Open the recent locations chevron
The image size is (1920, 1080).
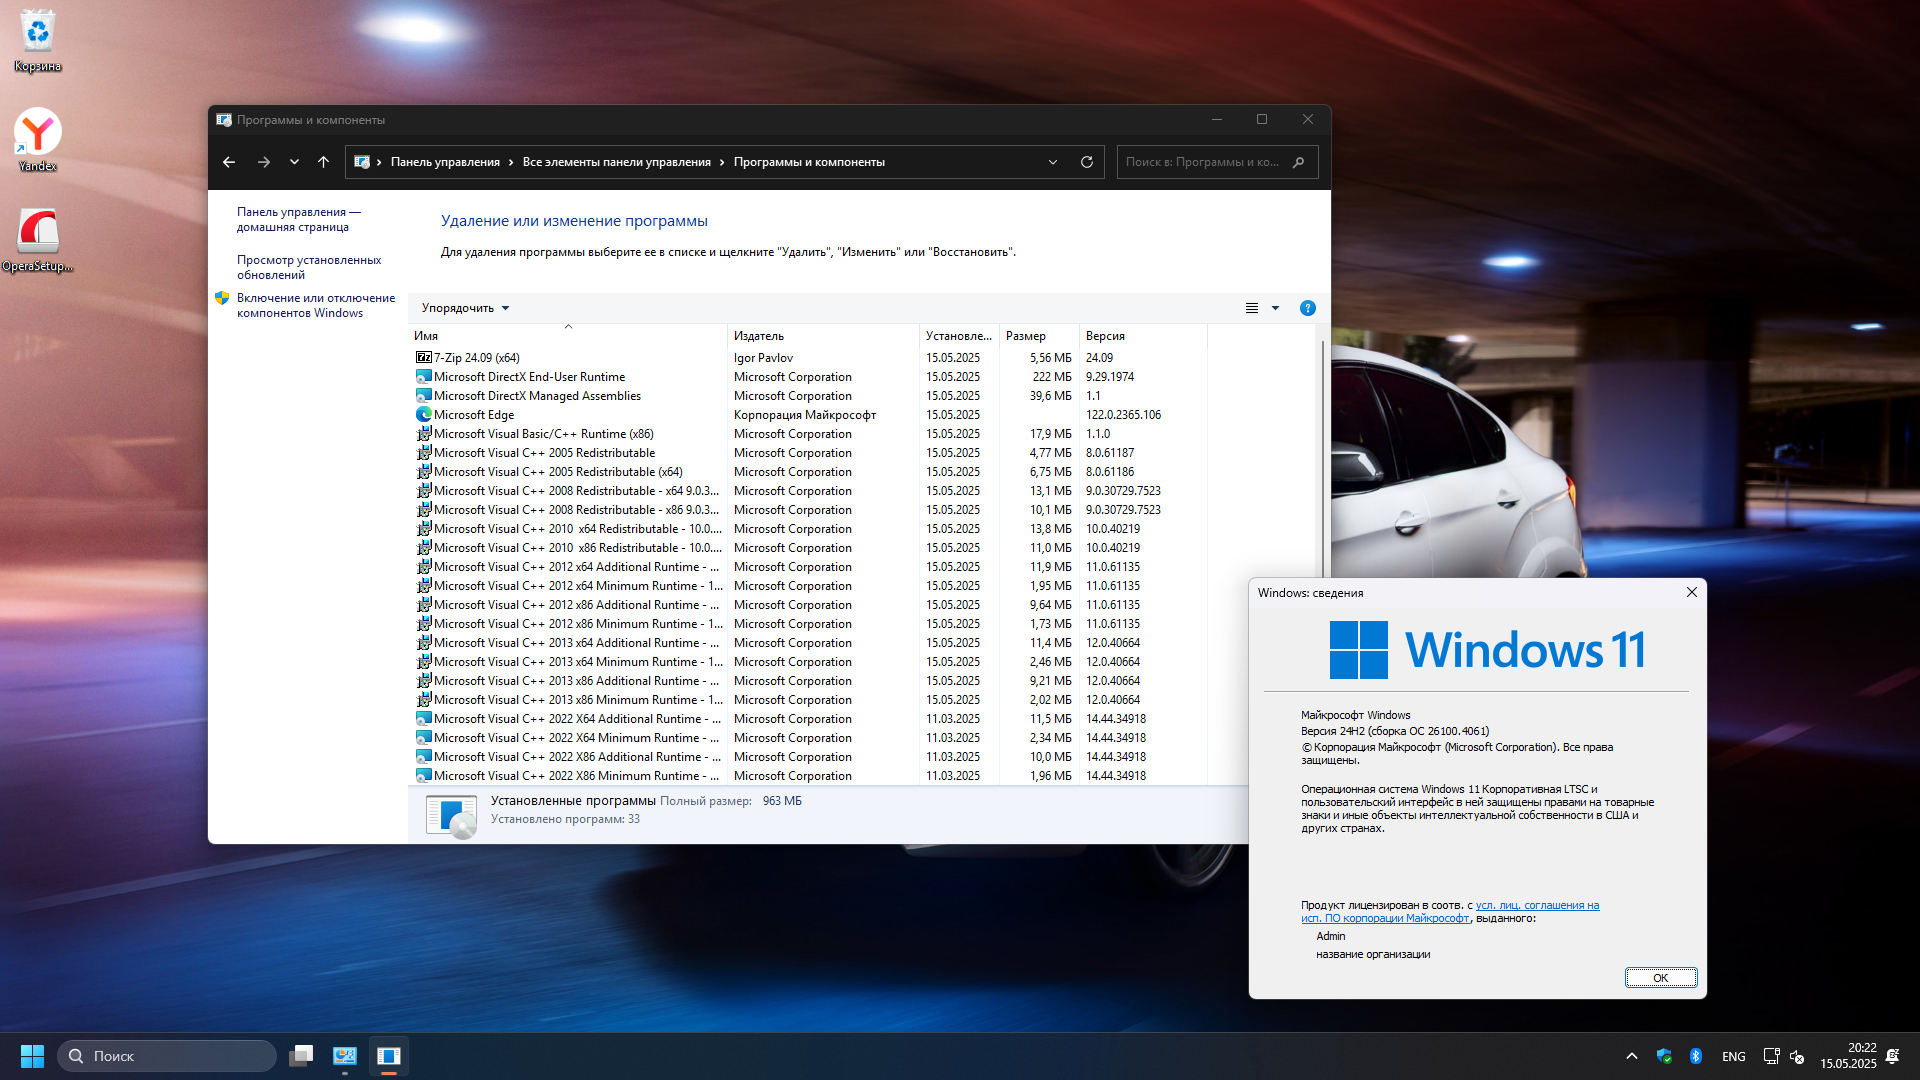coord(294,162)
